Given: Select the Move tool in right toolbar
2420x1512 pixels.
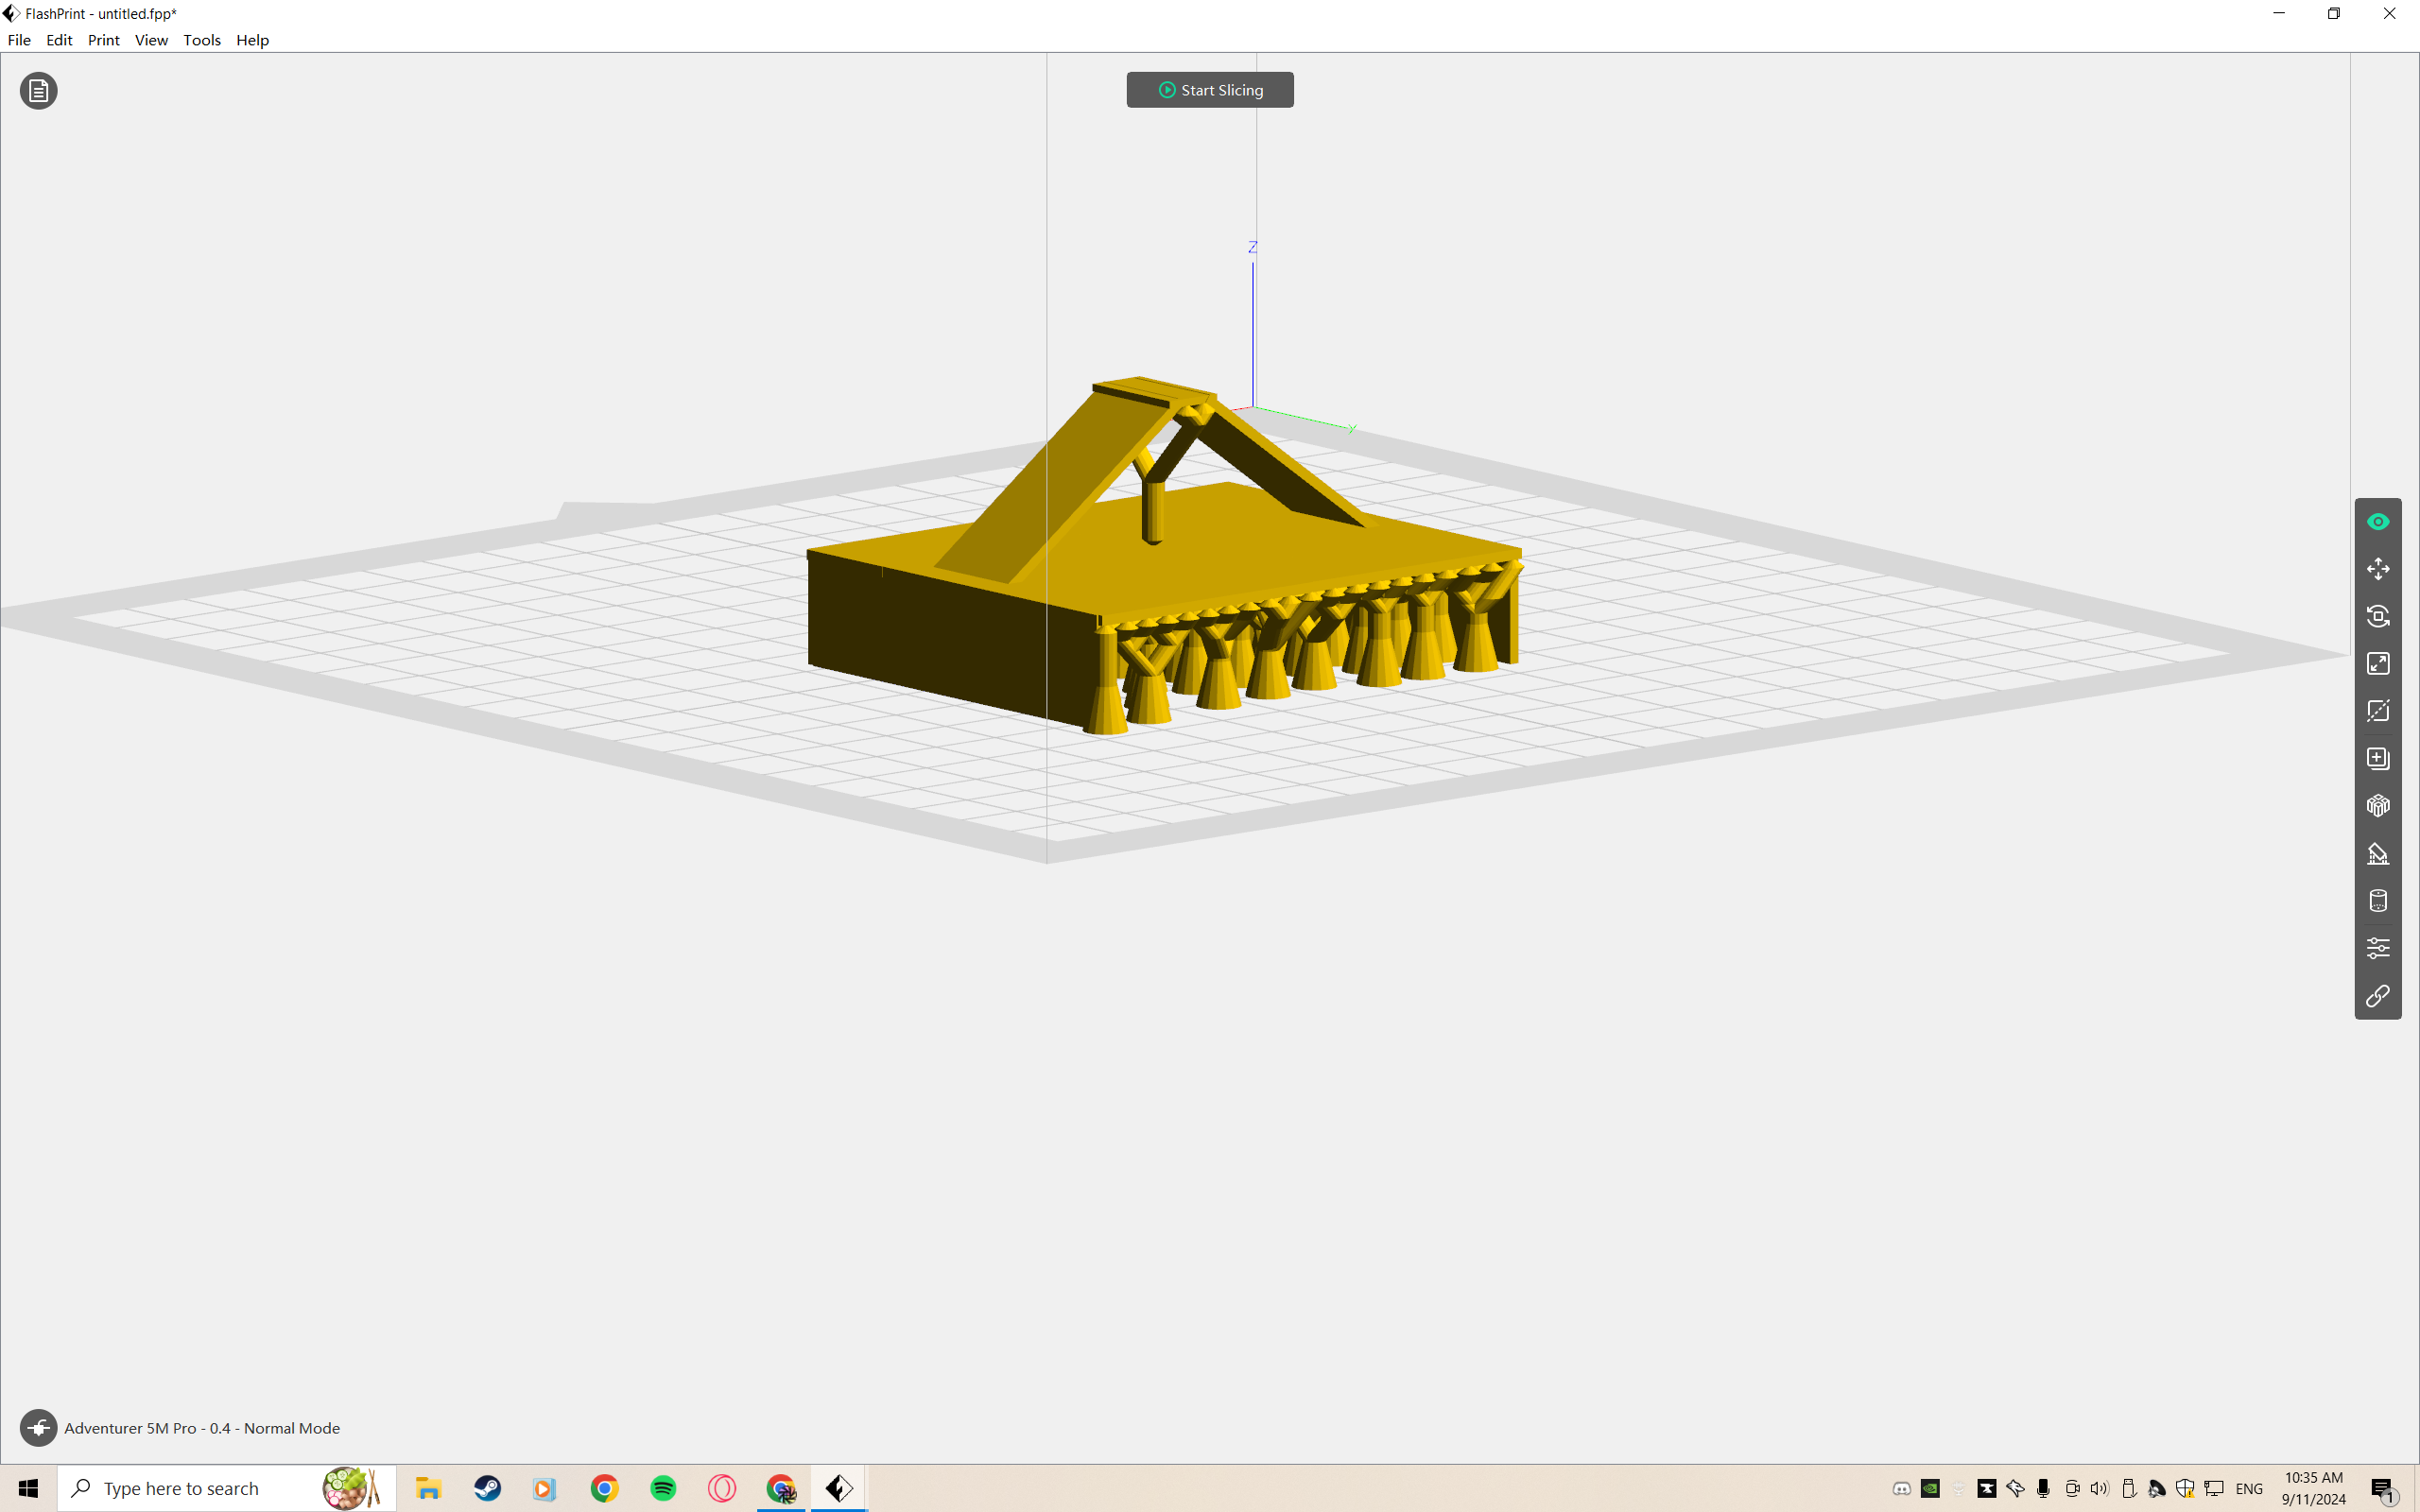Looking at the screenshot, I should pyautogui.click(x=2378, y=569).
